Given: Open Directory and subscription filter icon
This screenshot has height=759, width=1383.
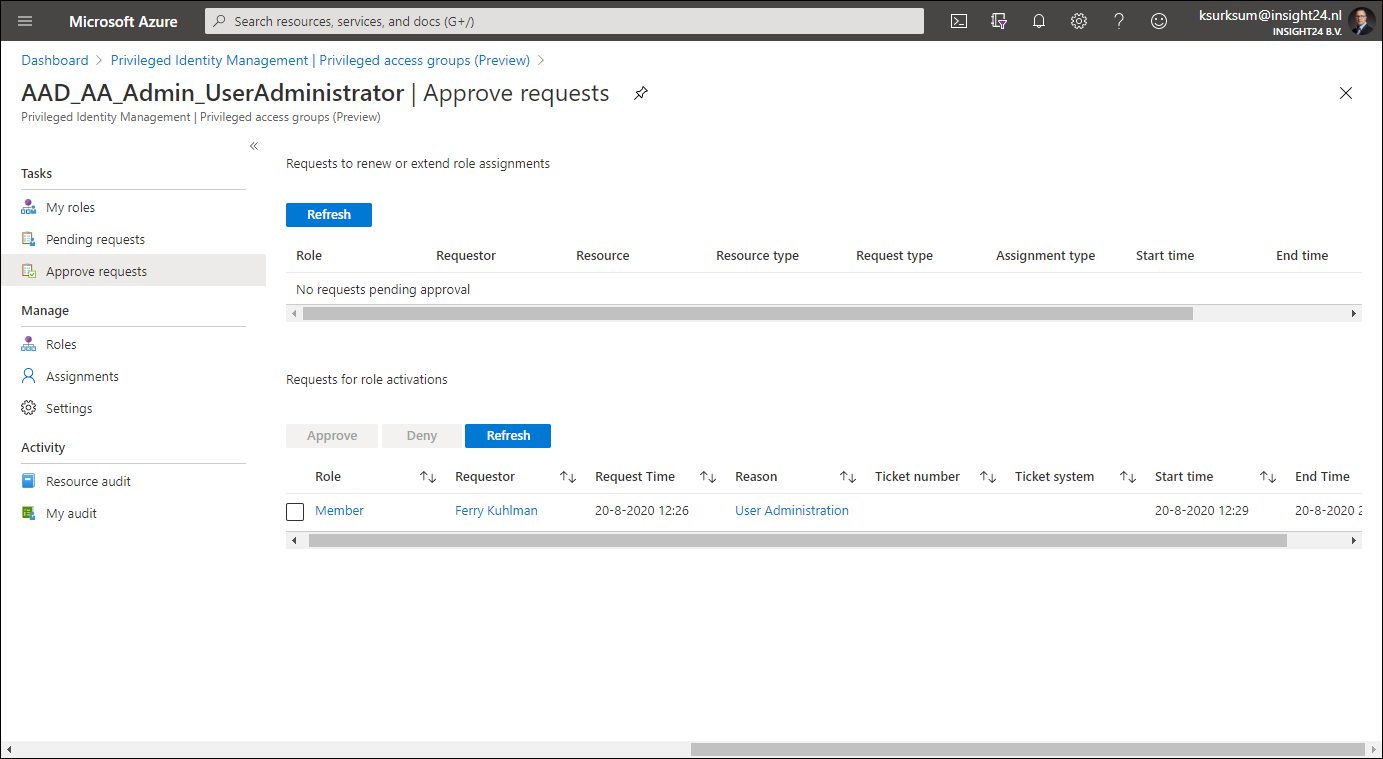Looking at the screenshot, I should [998, 21].
